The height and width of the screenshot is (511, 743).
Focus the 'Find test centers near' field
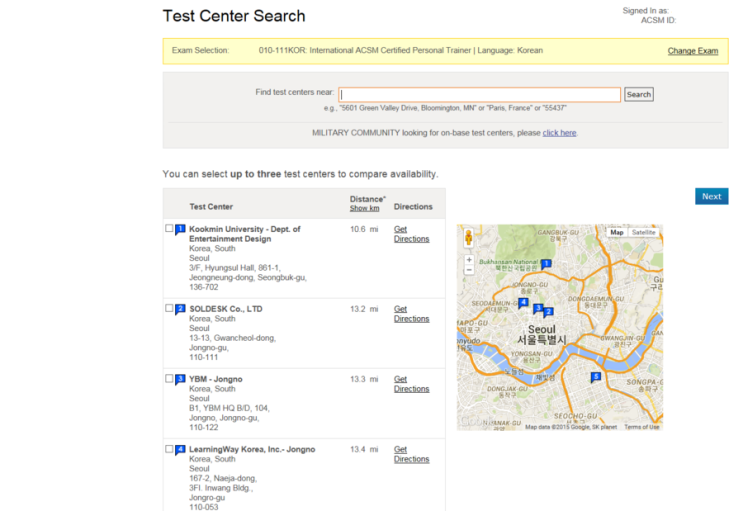click(479, 94)
